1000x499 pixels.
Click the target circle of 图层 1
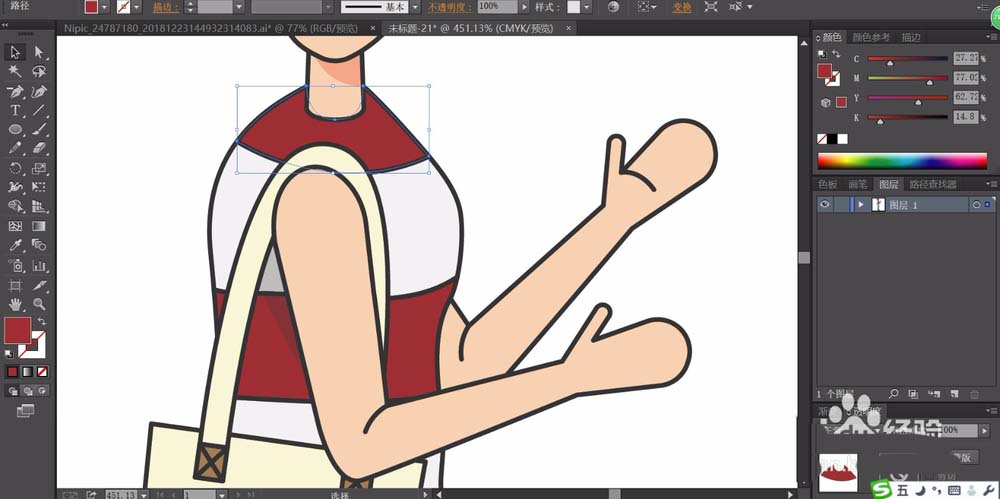pyautogui.click(x=976, y=204)
